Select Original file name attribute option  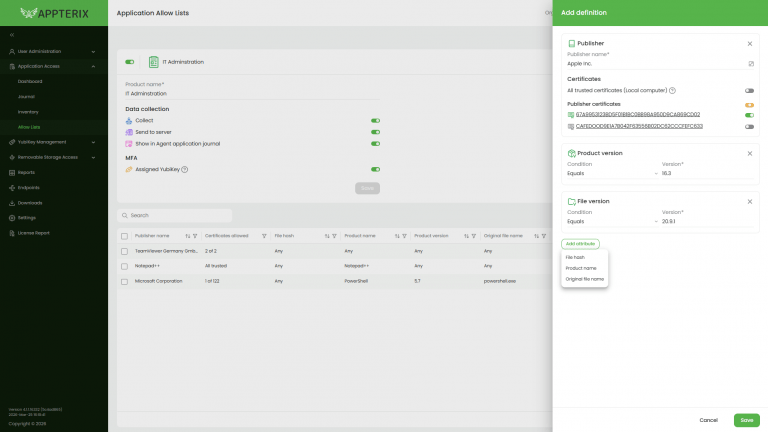tap(585, 279)
